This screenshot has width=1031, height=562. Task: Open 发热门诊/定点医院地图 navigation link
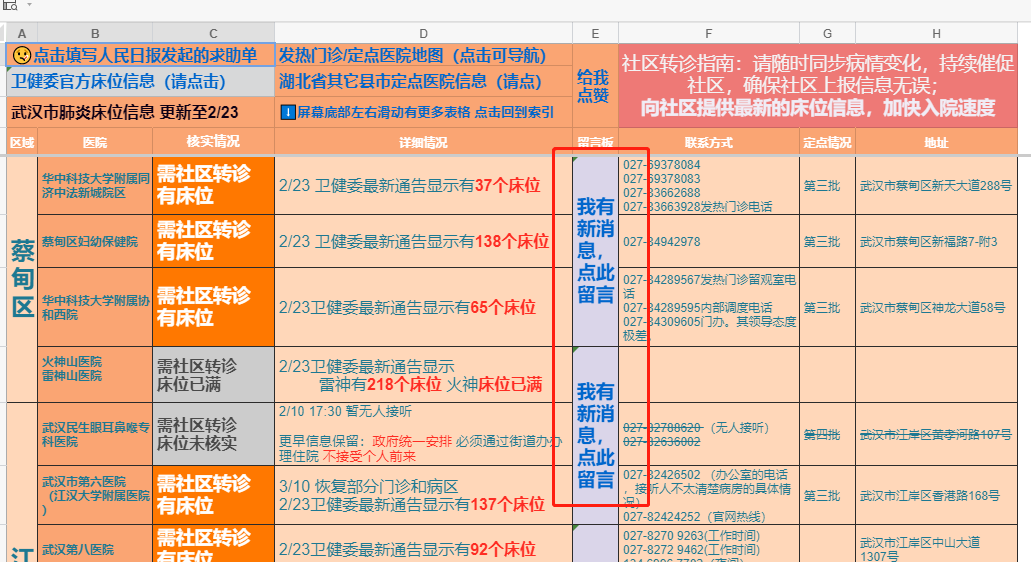423,55
